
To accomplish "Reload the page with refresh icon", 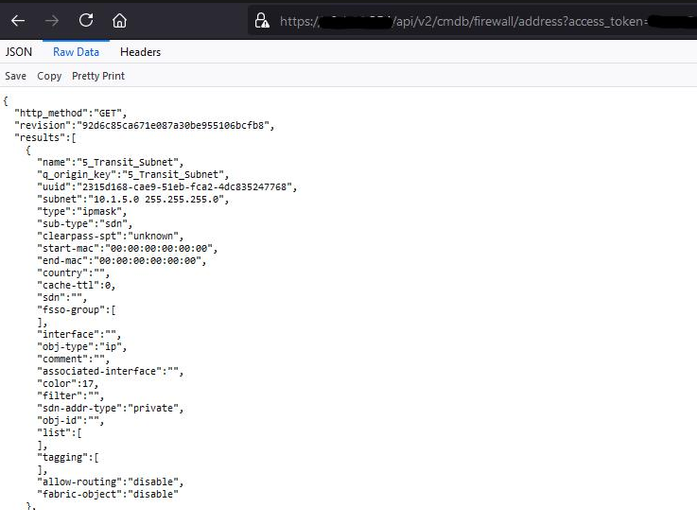I will tap(86, 20).
